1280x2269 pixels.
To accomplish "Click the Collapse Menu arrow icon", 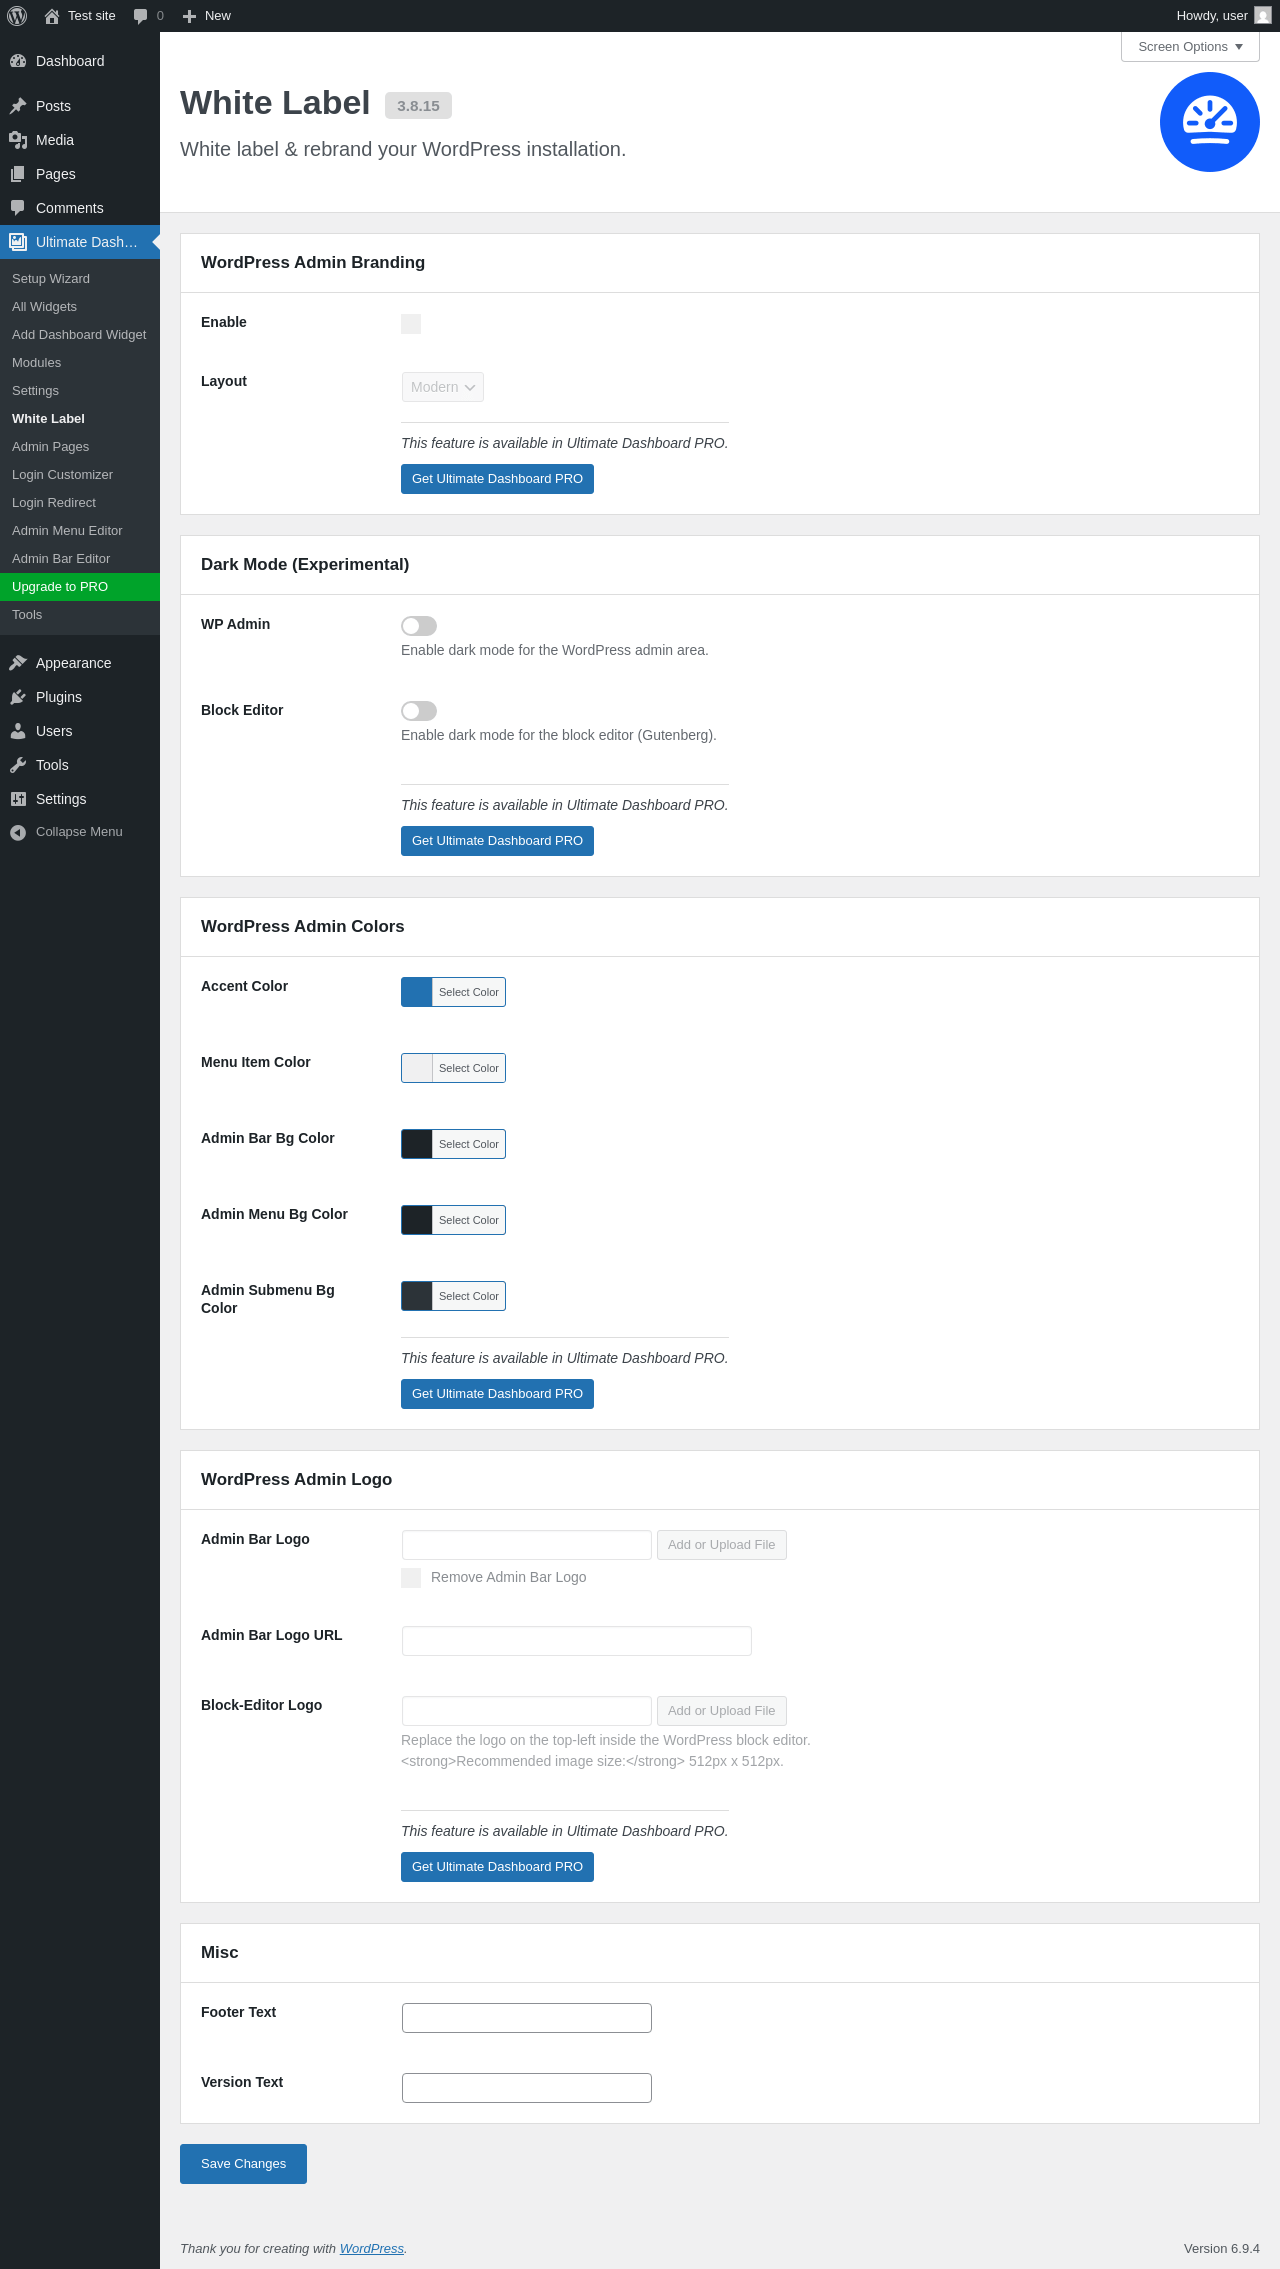I will click(x=18, y=832).
